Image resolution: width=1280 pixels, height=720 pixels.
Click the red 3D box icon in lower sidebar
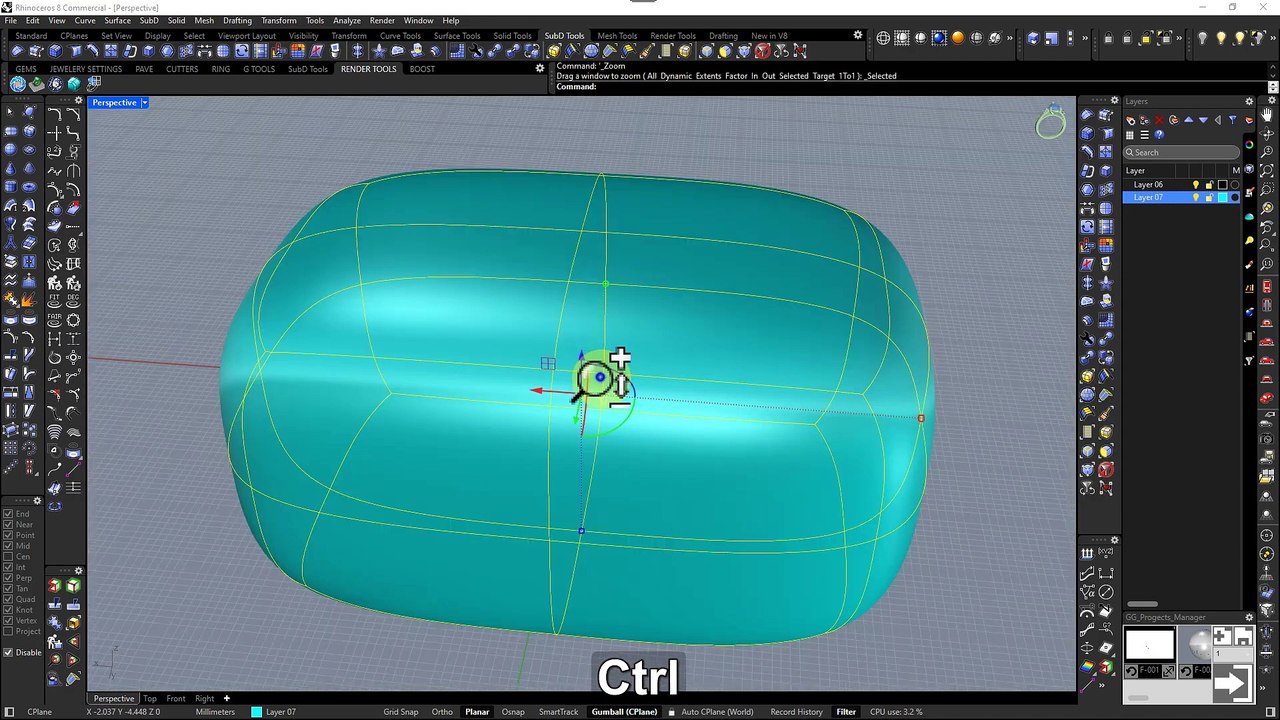pos(54,585)
